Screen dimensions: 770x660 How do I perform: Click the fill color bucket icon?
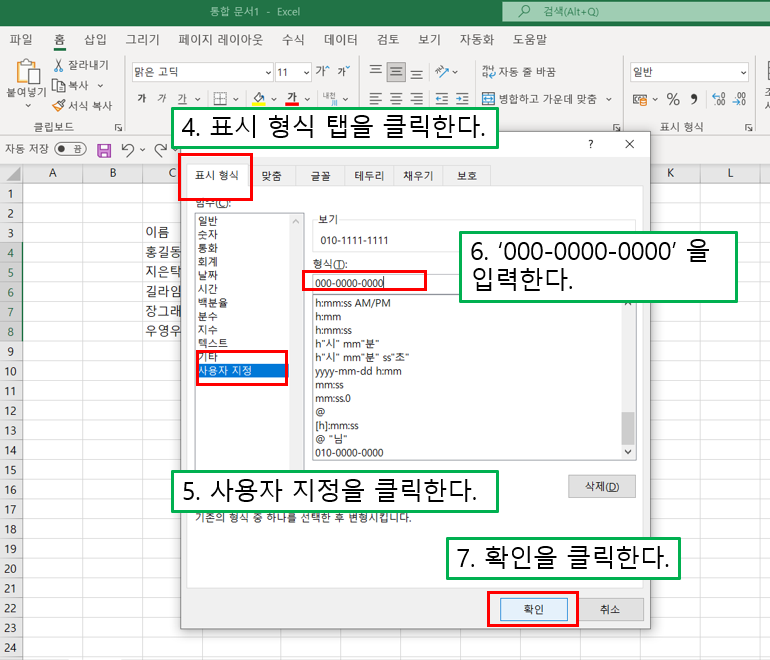[x=259, y=99]
